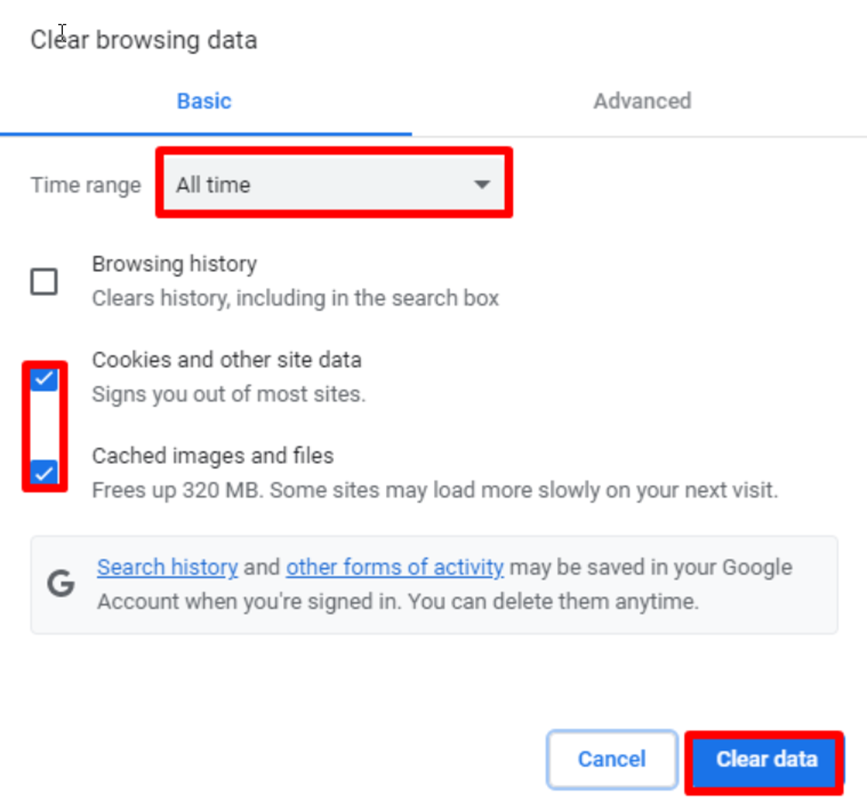Open the Time range dropdown arrow
This screenshot has width=867, height=803.
point(481,183)
